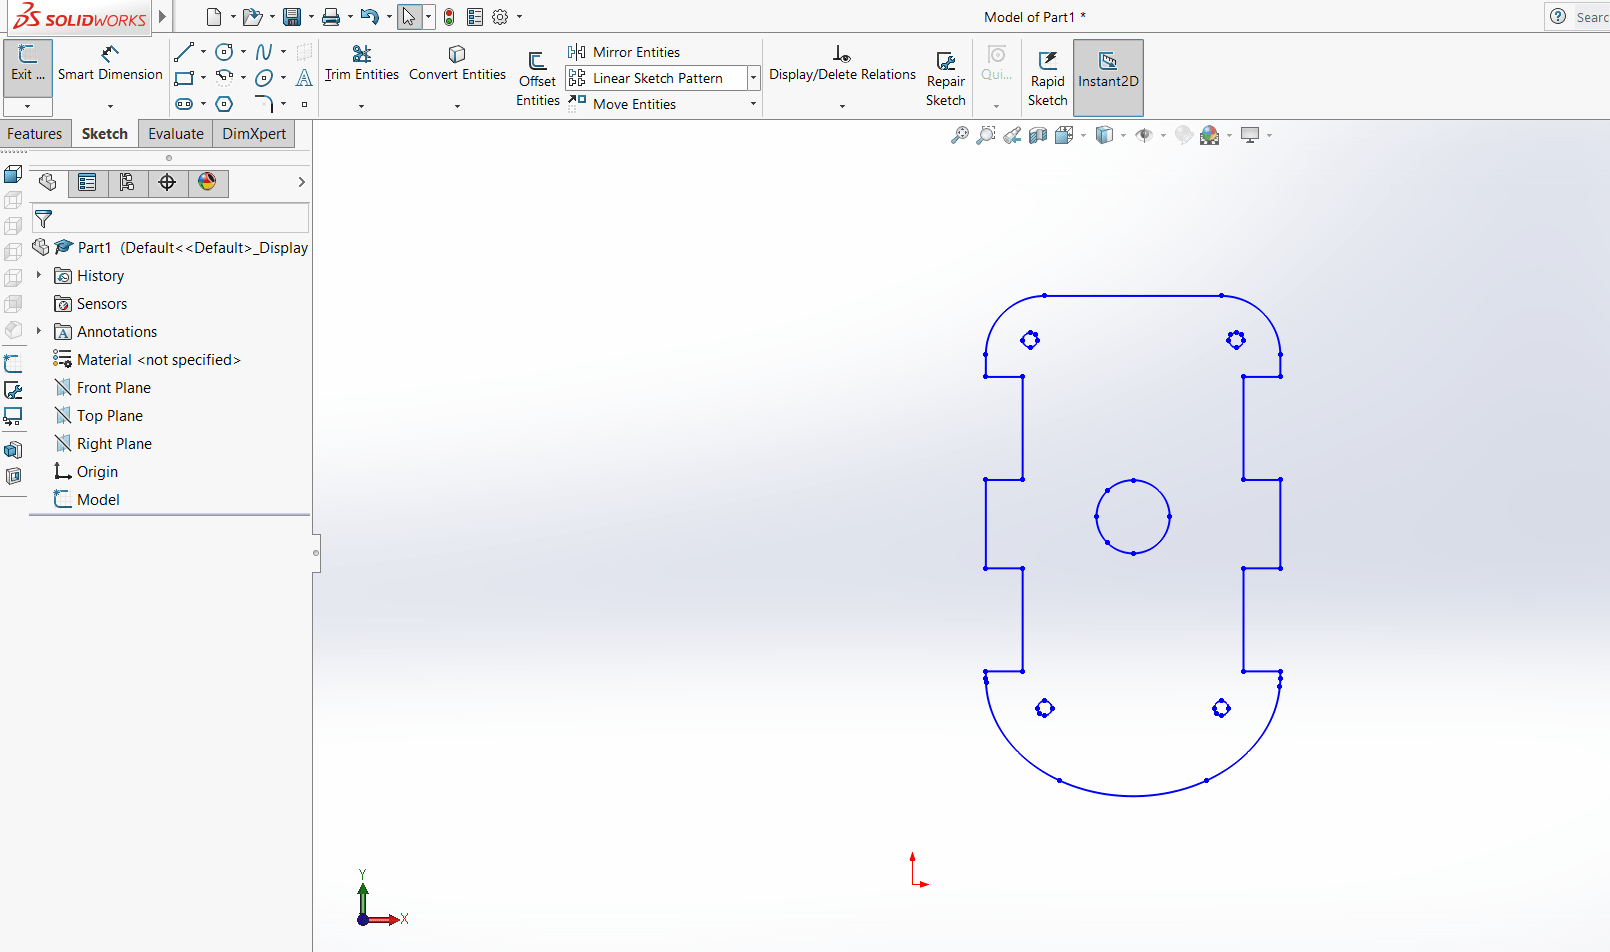
Task: Select the Straight Slot tool
Action: tap(184, 104)
